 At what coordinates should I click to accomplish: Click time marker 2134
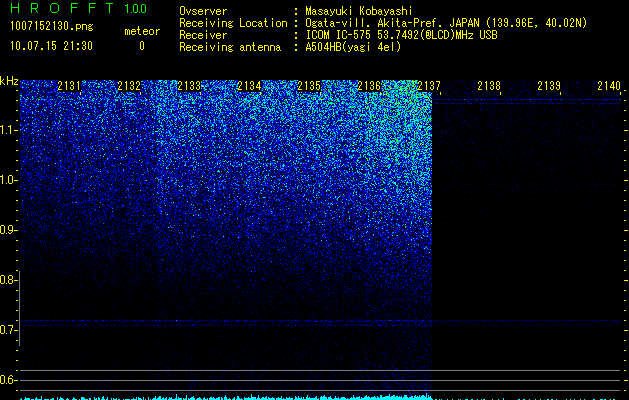point(249,86)
